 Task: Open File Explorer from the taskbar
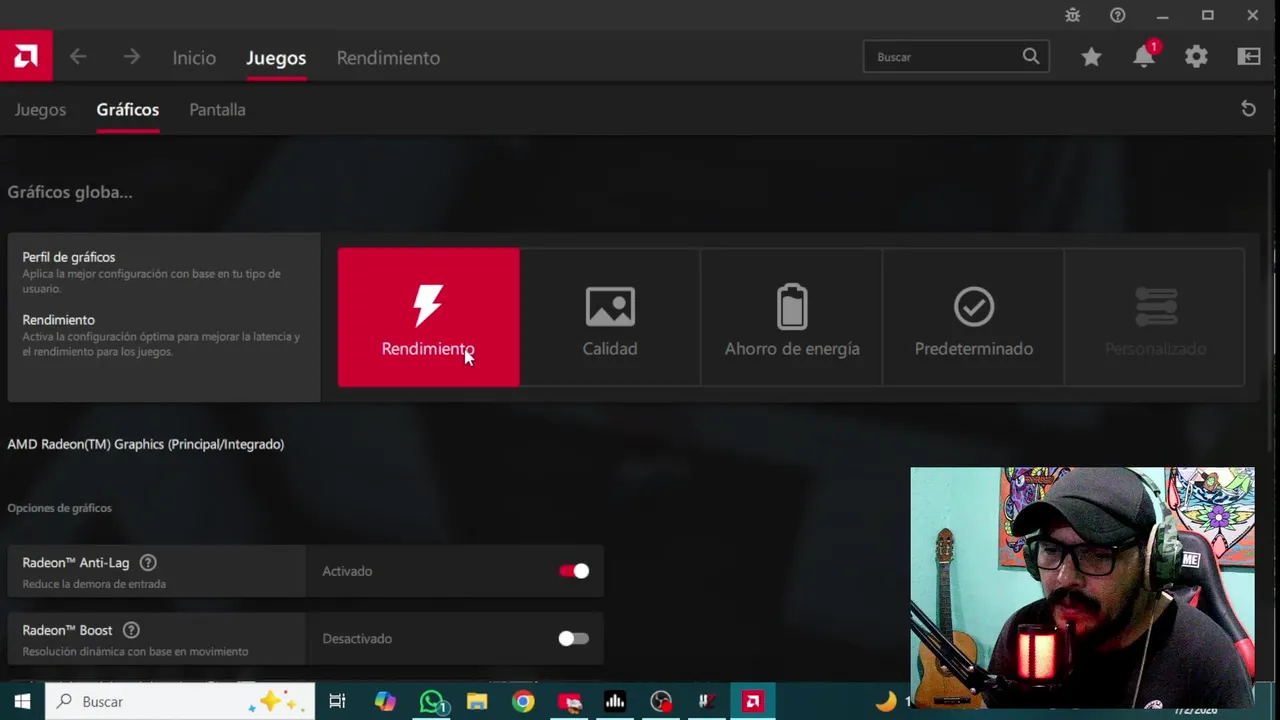(x=477, y=701)
